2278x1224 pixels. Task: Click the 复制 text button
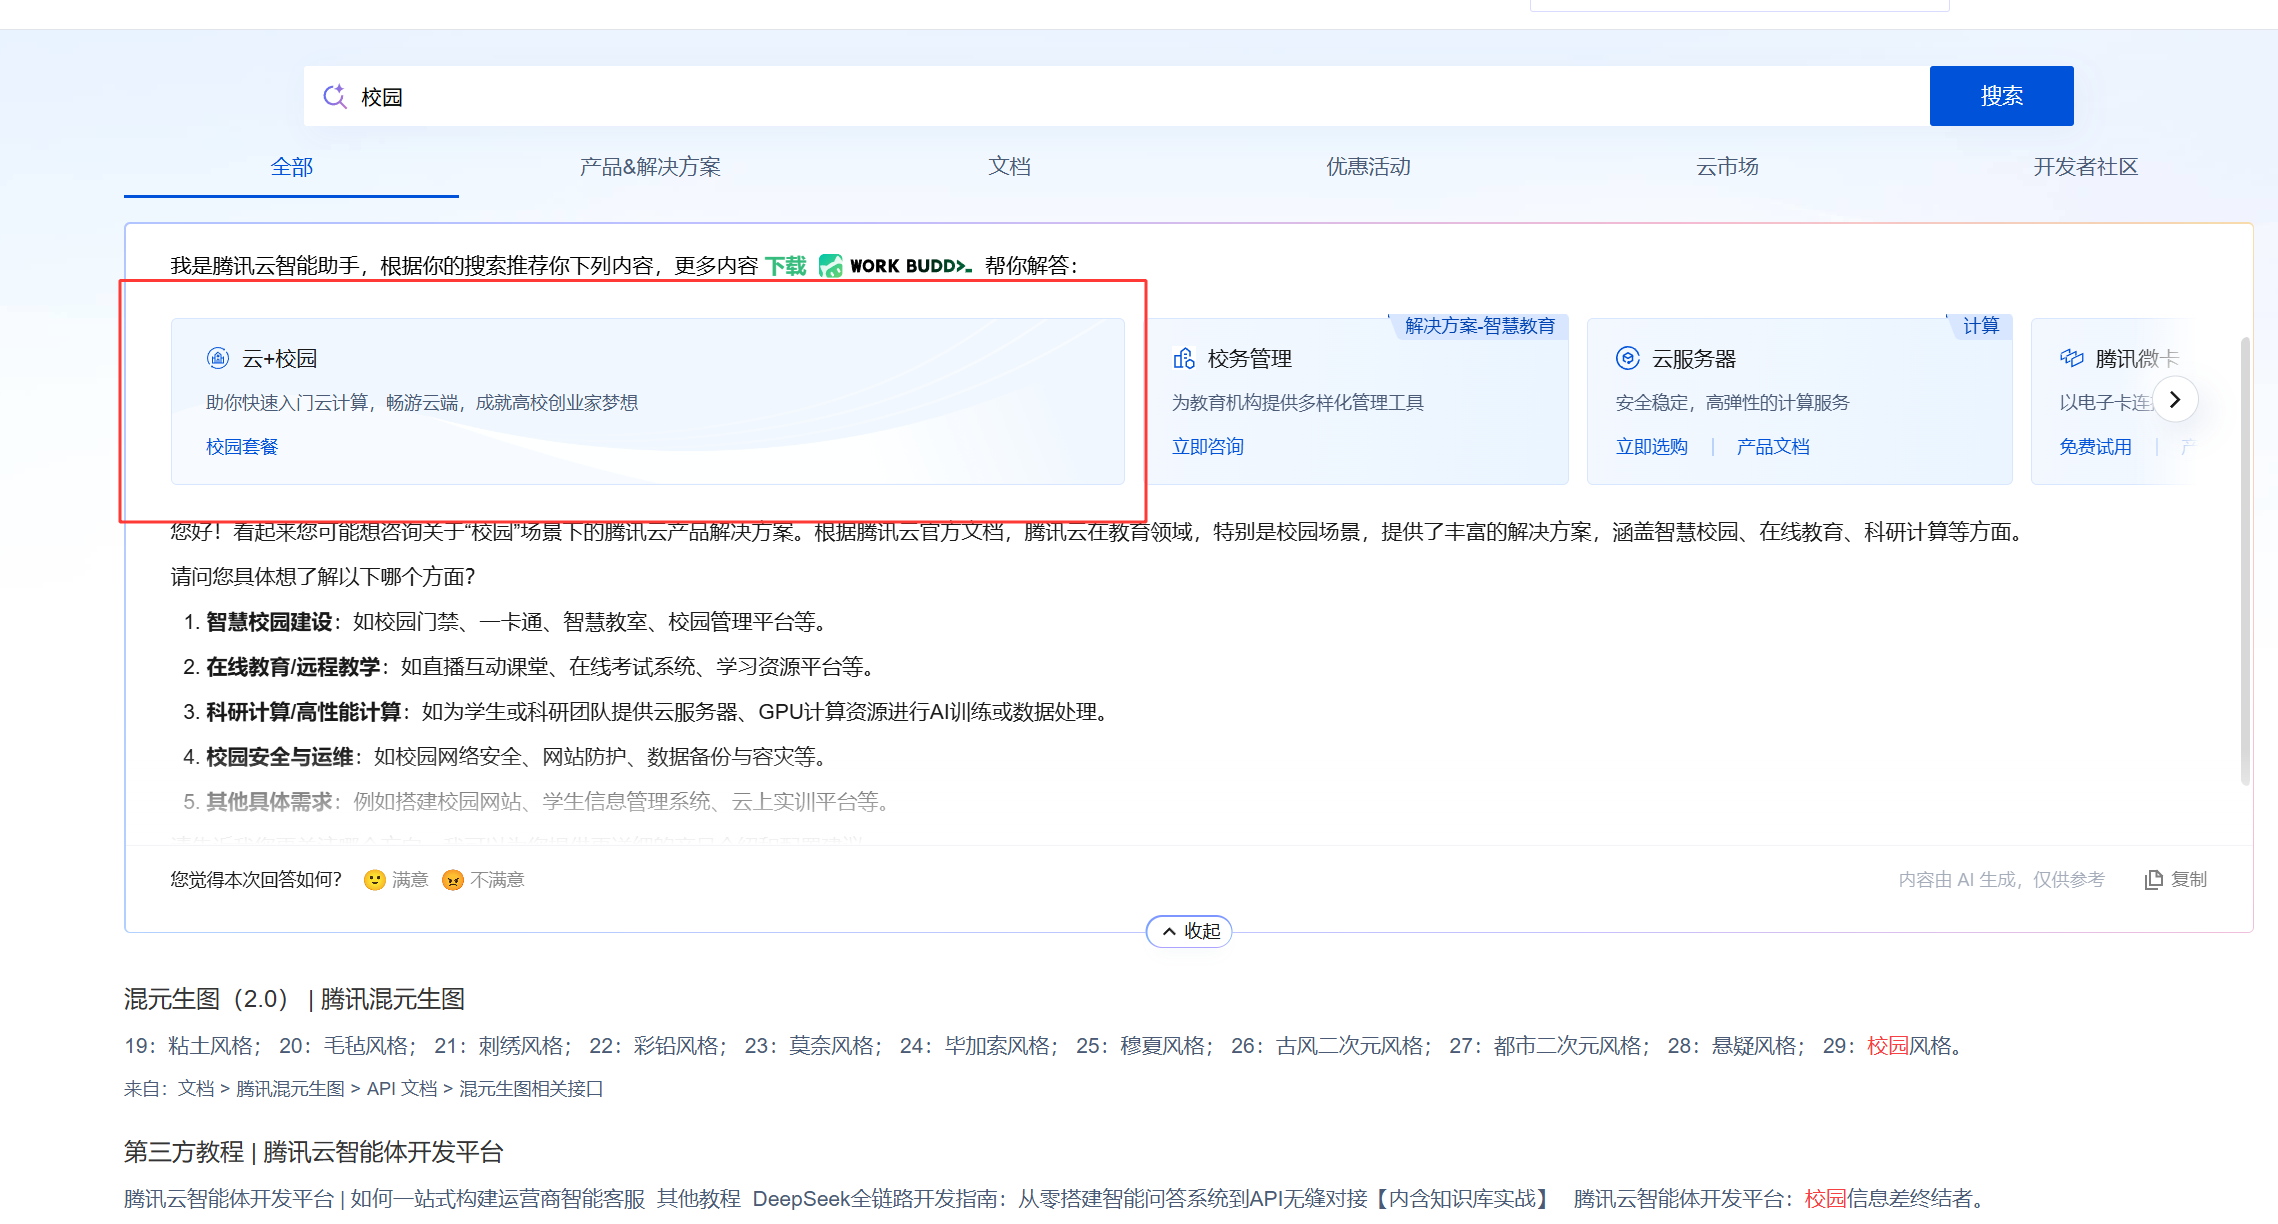click(2189, 880)
